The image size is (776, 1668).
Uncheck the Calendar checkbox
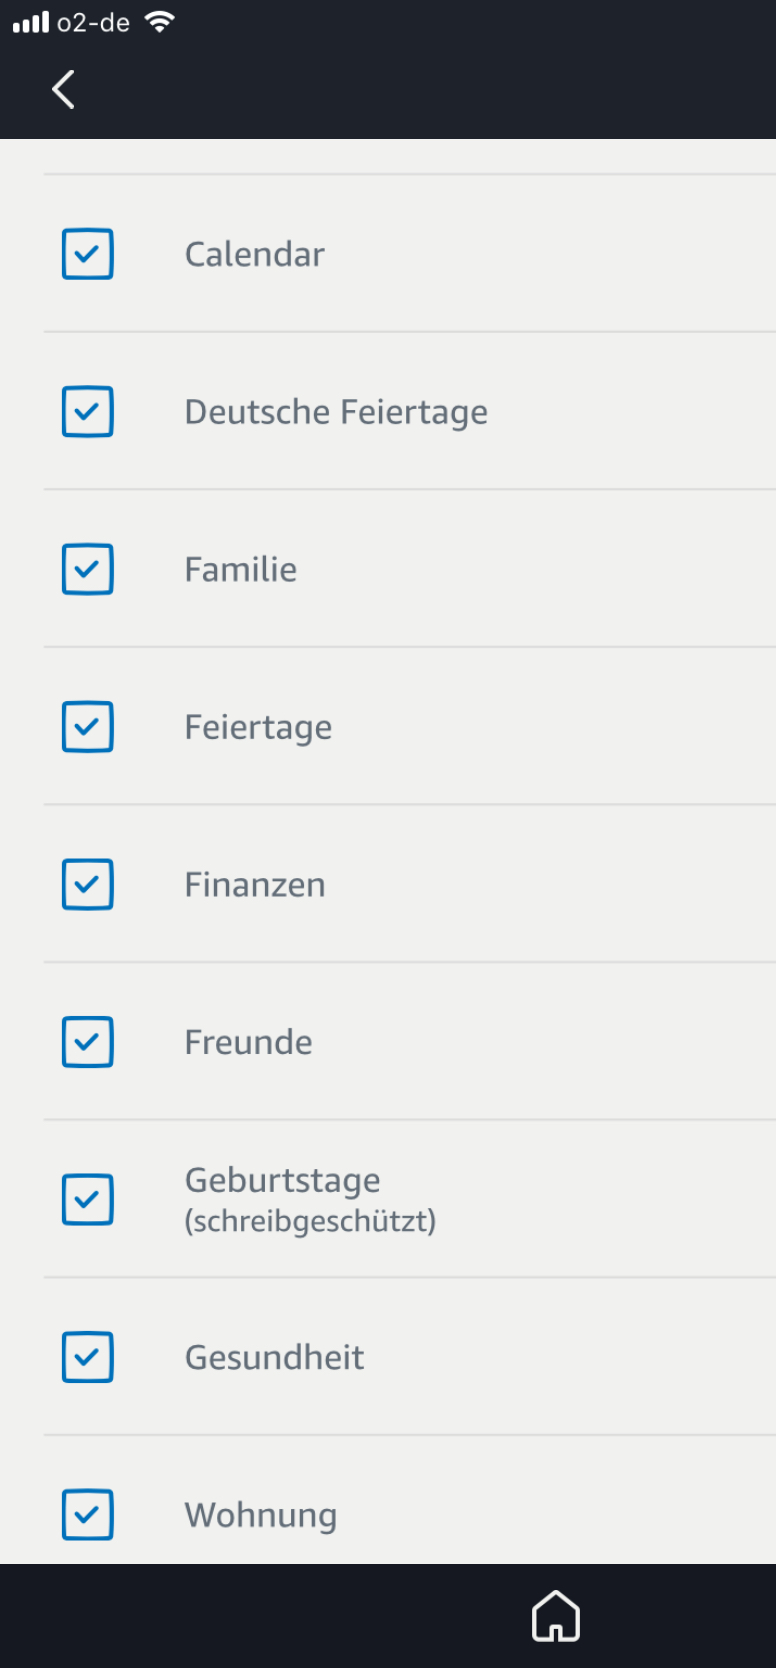coord(88,254)
